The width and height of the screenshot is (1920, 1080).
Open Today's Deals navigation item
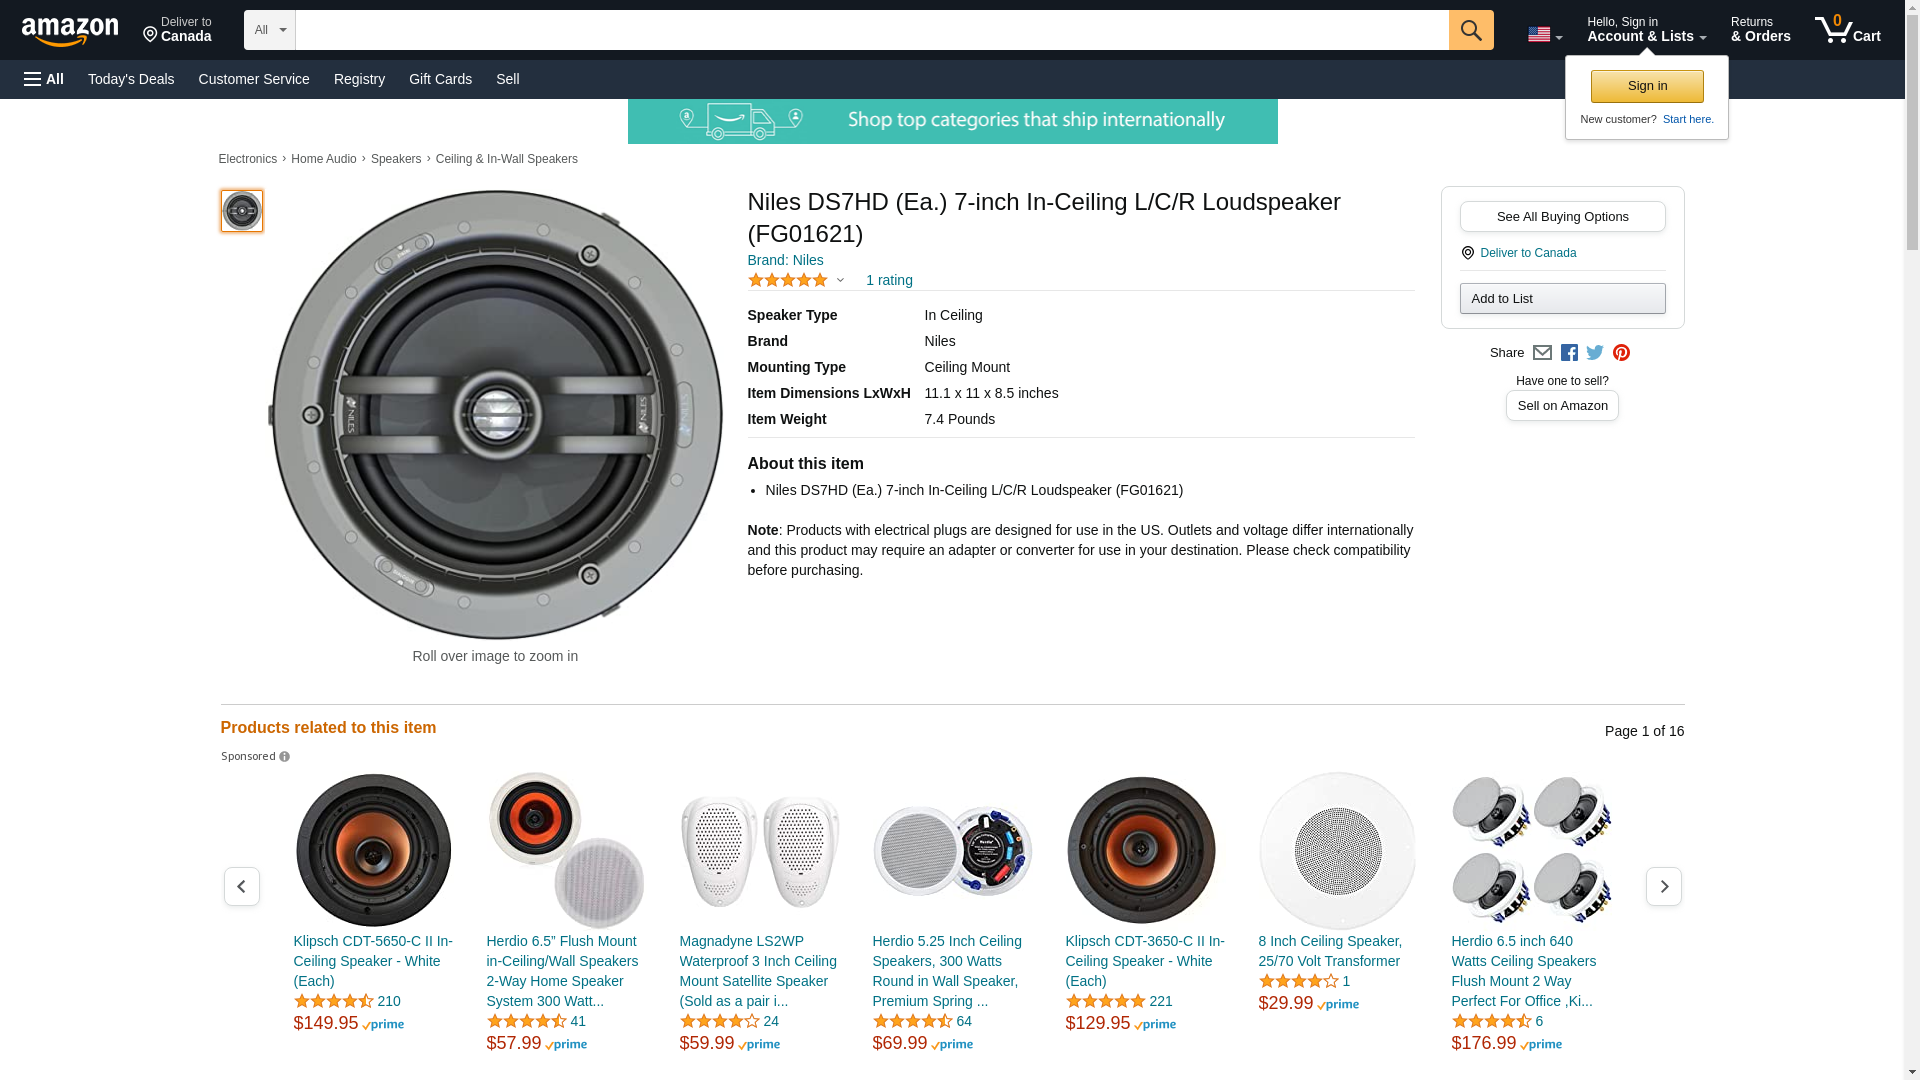(131, 79)
